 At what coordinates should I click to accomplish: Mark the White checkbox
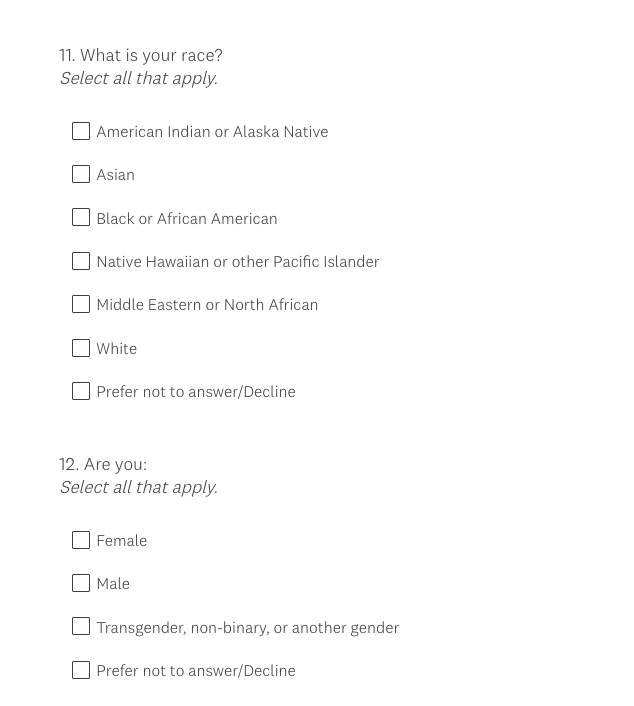click(81, 348)
